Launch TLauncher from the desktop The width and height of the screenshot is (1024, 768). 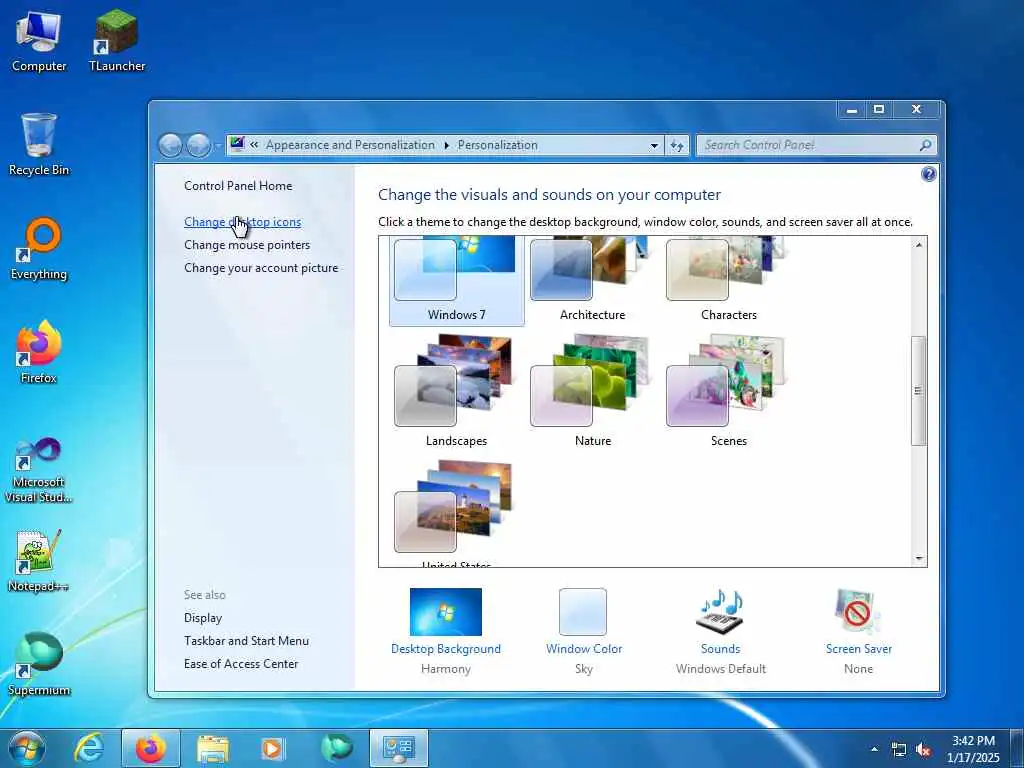click(116, 42)
